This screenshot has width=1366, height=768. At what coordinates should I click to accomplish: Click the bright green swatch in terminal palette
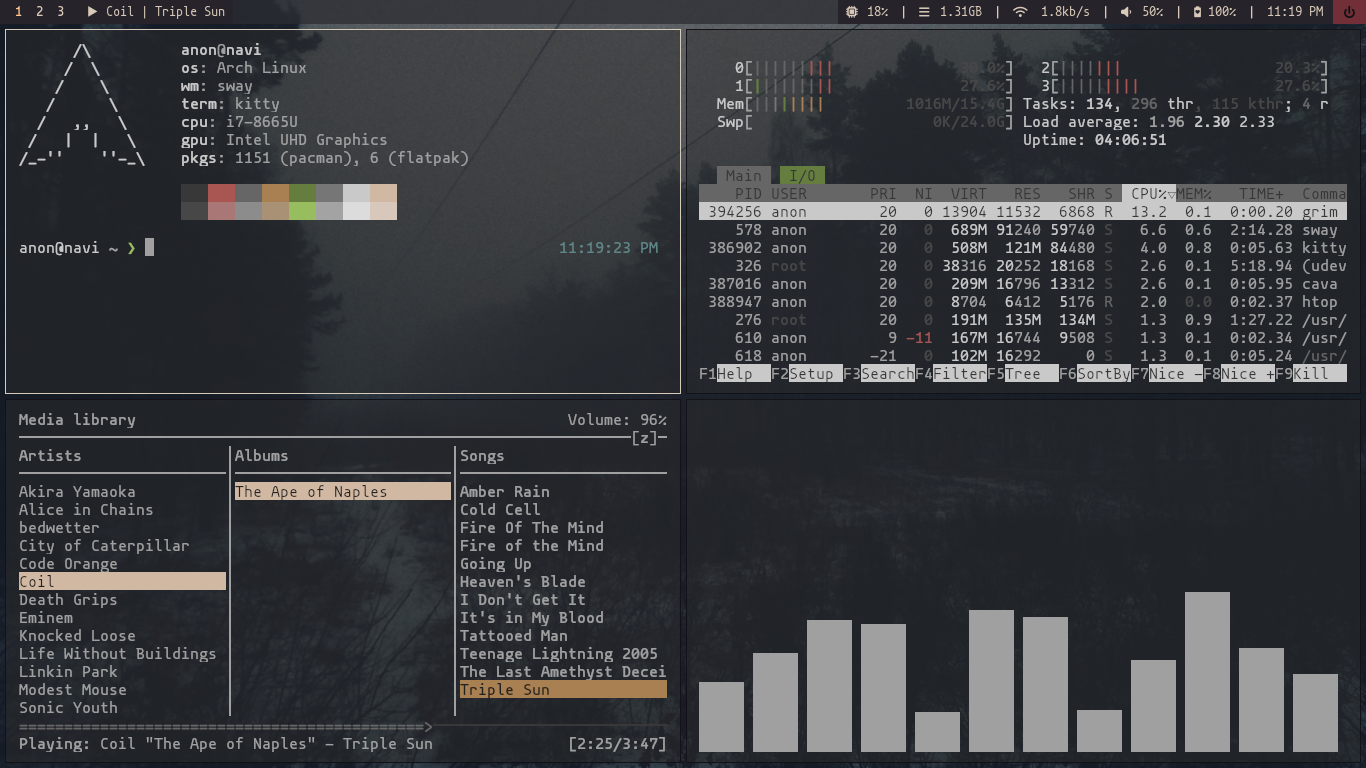pyautogui.click(x=302, y=211)
